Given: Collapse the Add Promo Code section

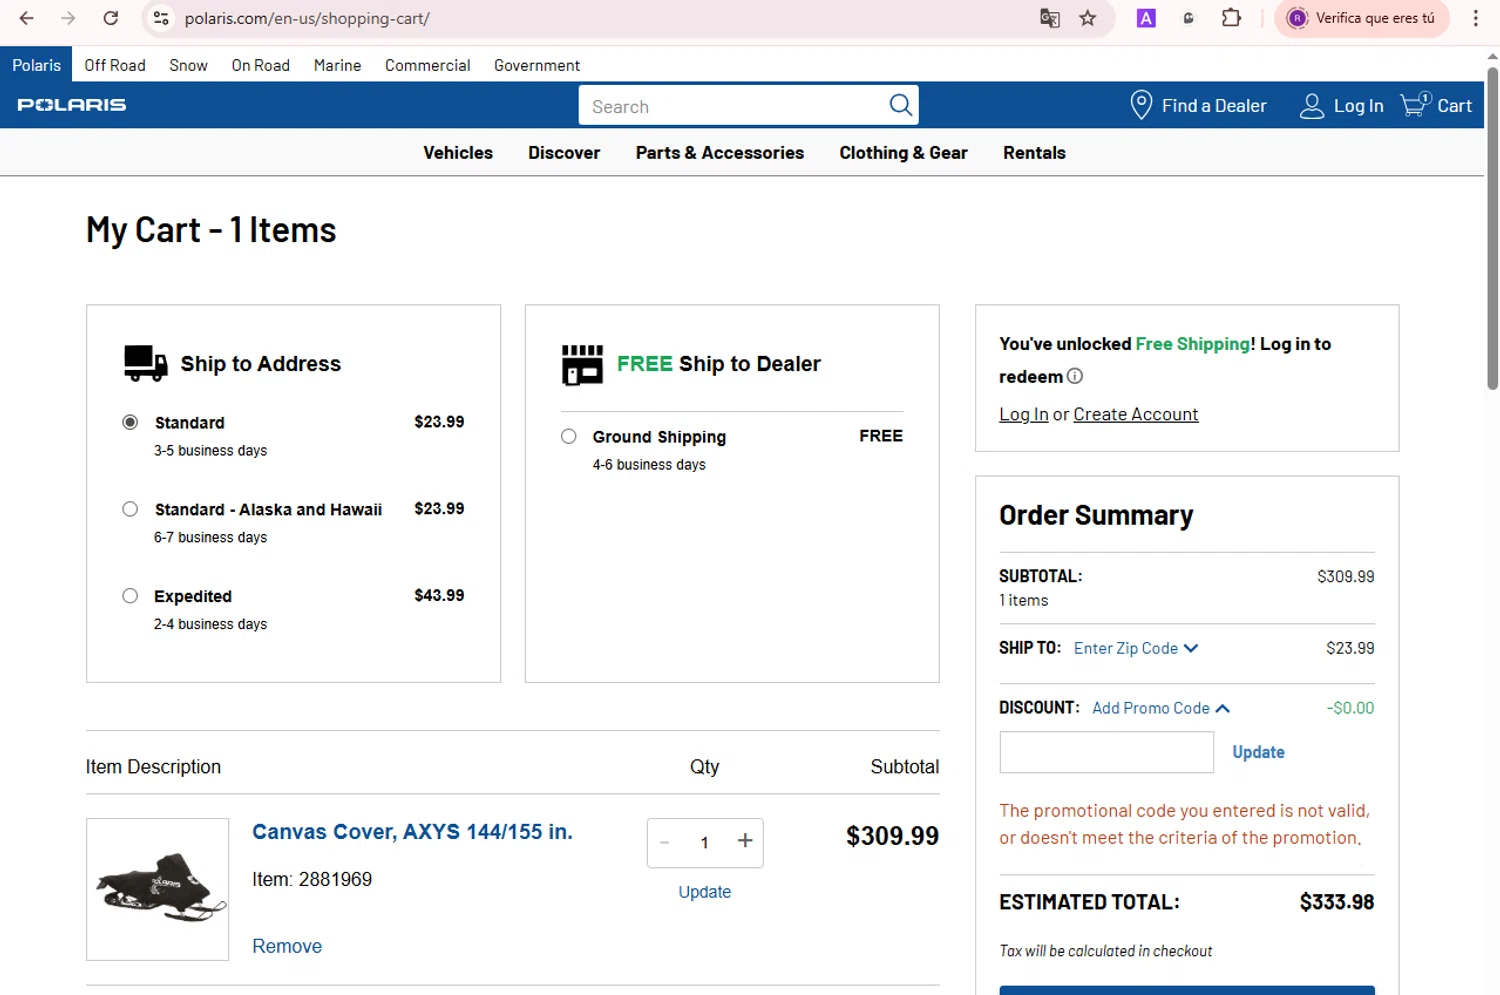Looking at the screenshot, I should (1161, 708).
